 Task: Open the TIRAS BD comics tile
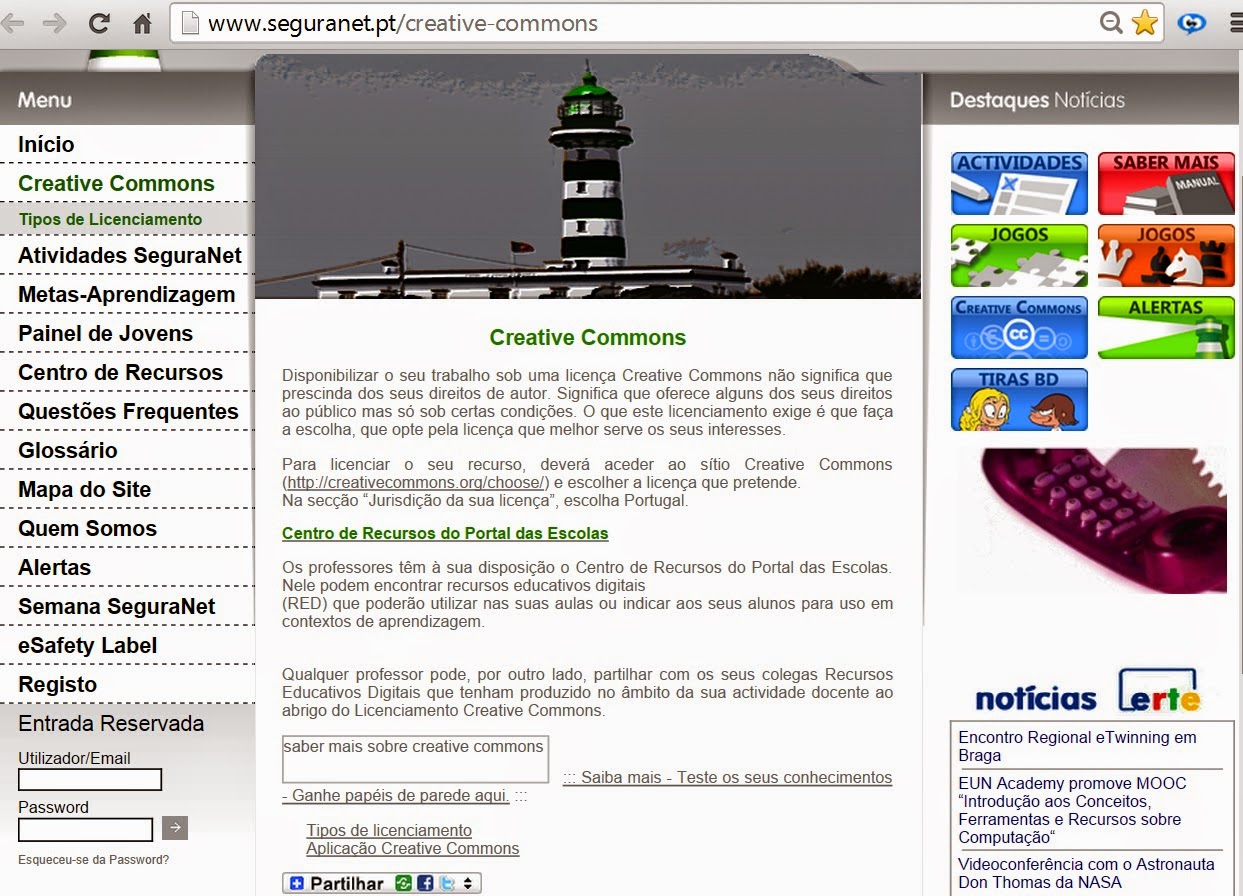pyautogui.click(x=1019, y=399)
